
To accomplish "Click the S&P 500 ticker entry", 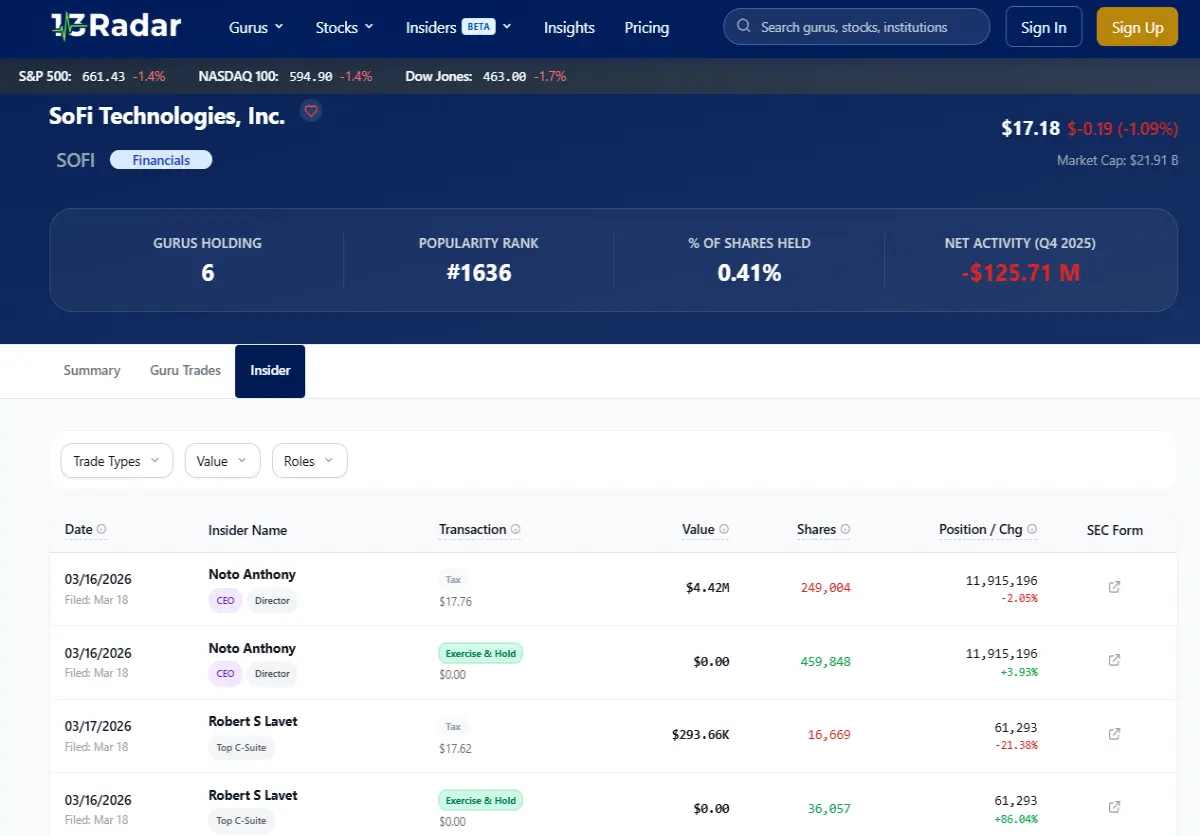I will pos(92,76).
